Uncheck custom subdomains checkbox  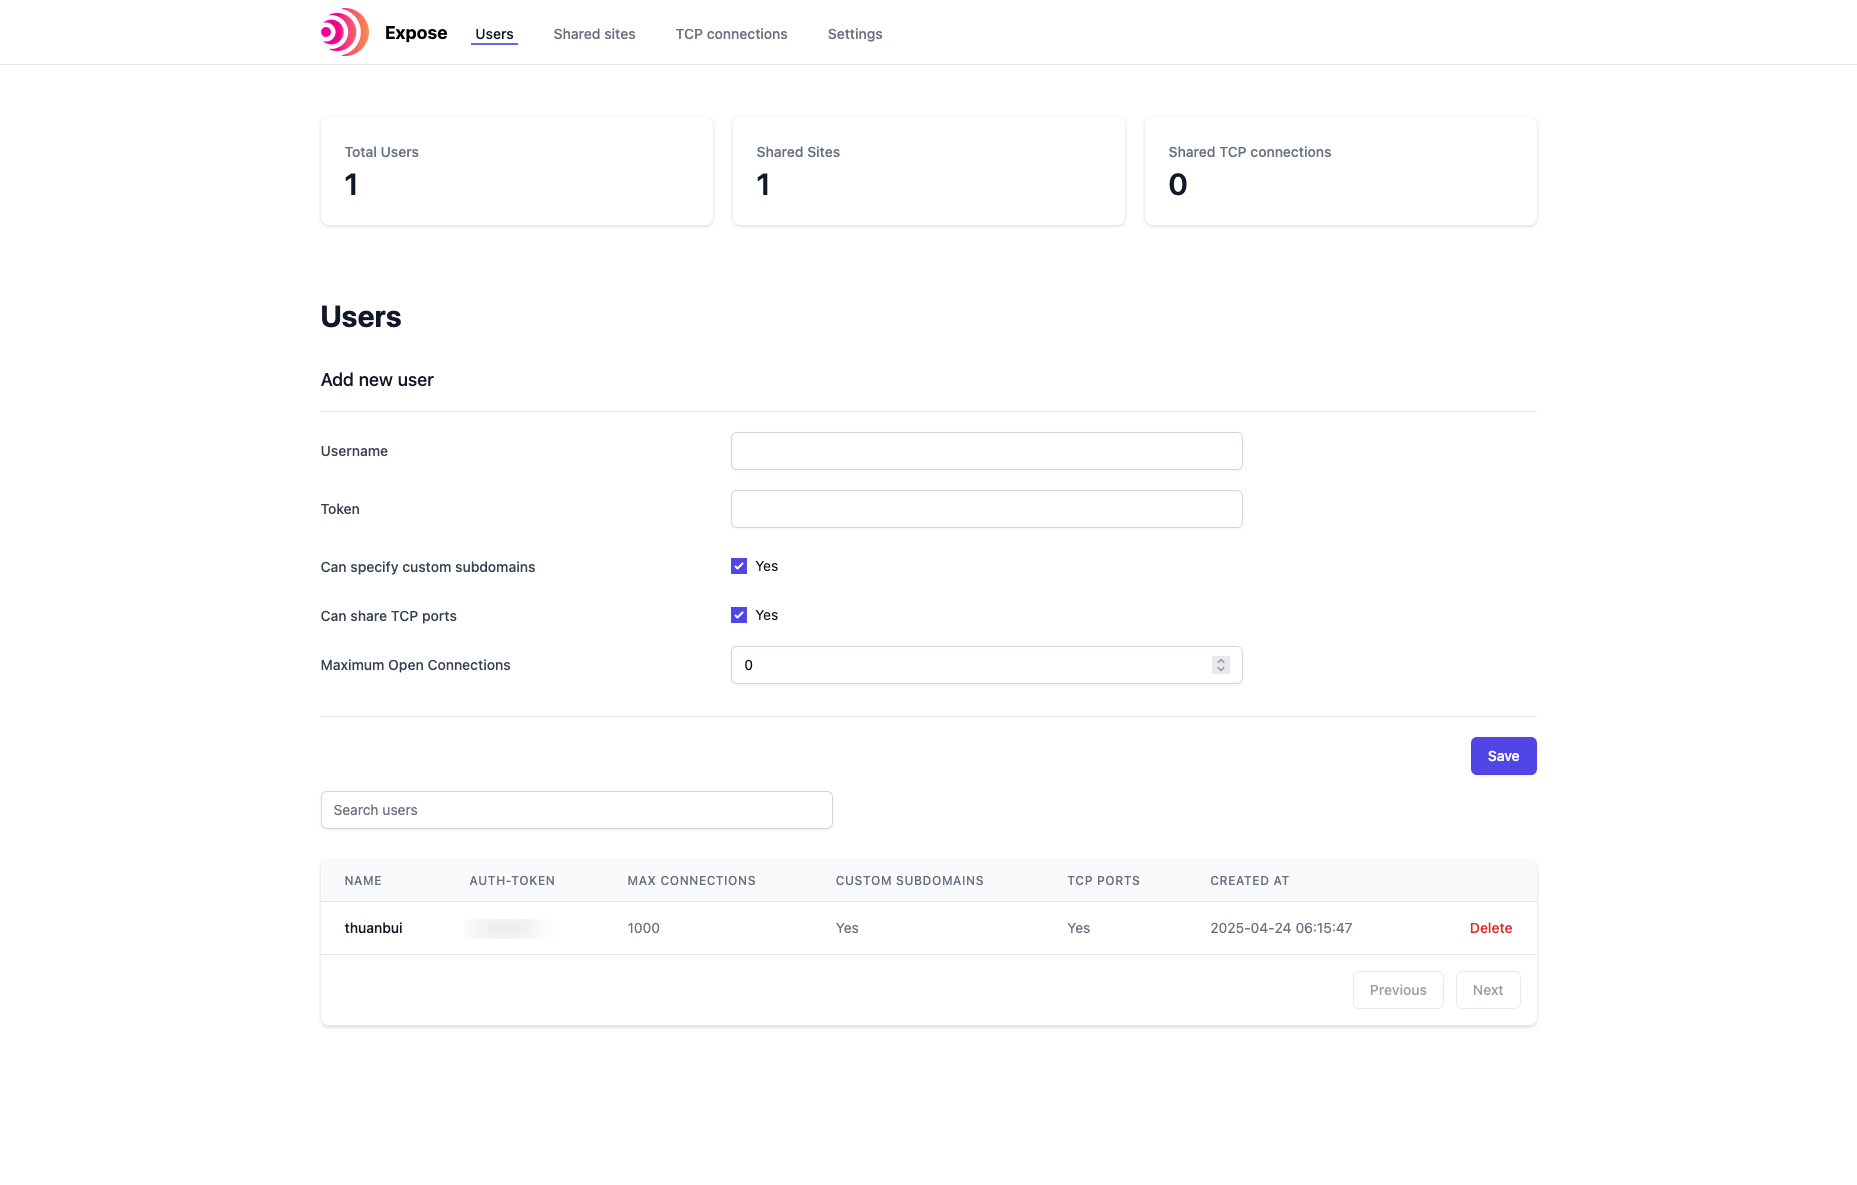click(739, 566)
